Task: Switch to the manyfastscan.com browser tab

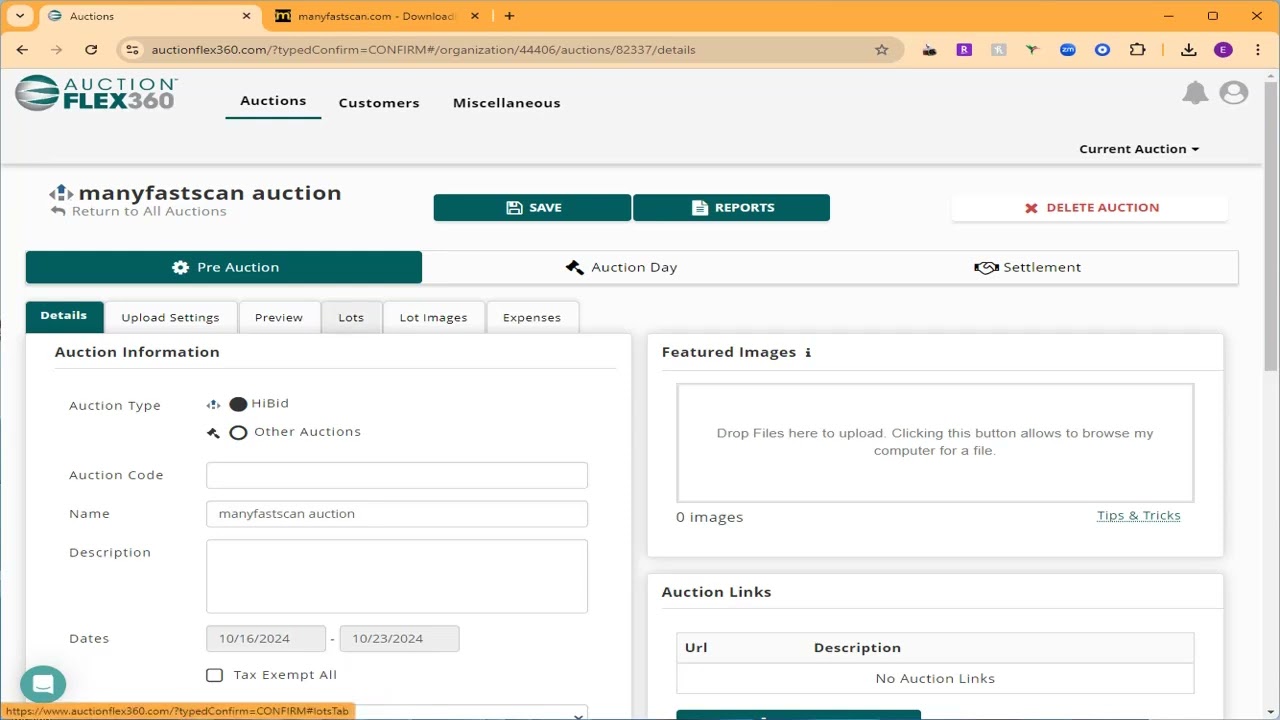Action: [x=377, y=16]
